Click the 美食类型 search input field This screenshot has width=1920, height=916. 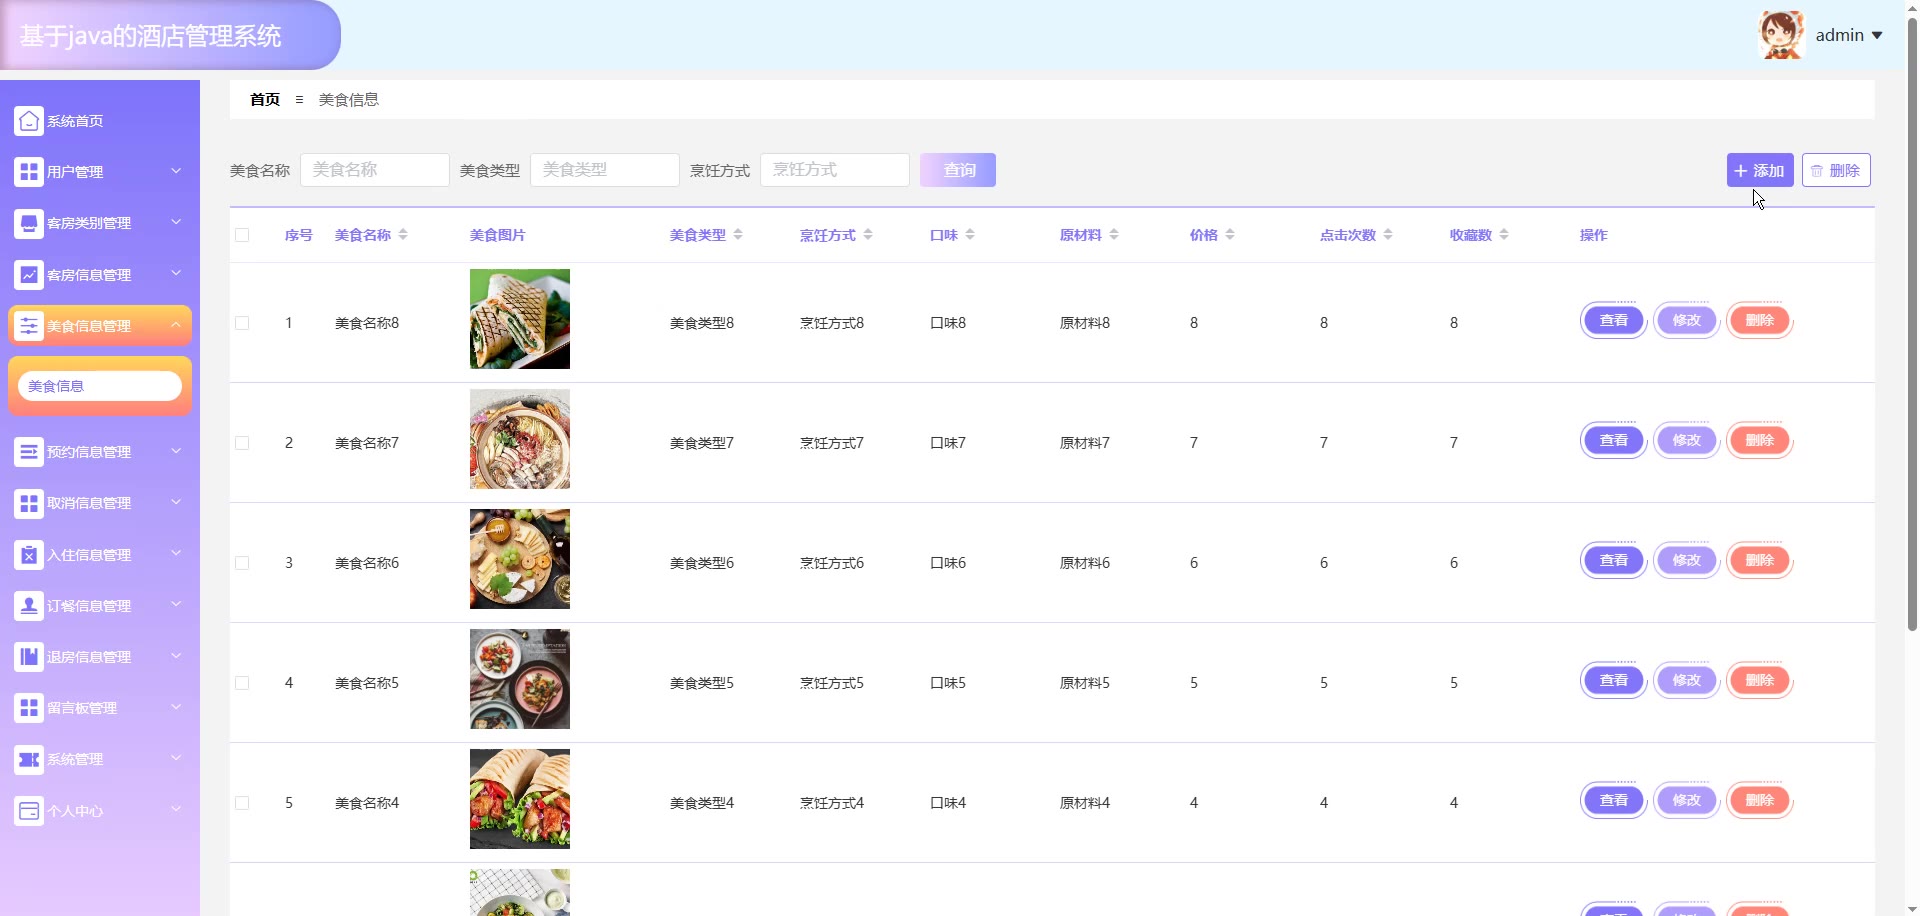(x=605, y=170)
